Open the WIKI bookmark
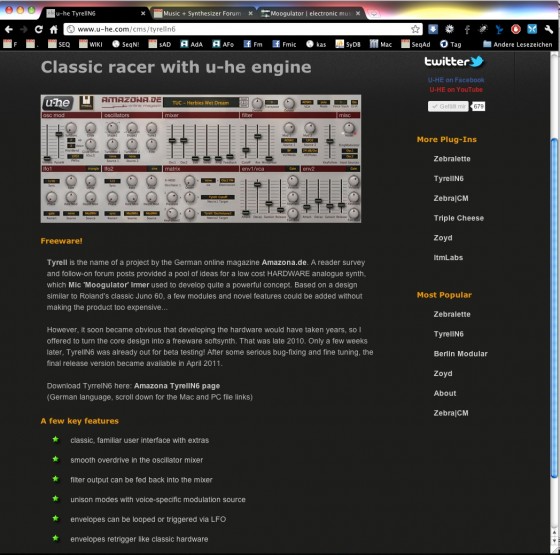Screen dimensions: 560x555 click(91, 44)
